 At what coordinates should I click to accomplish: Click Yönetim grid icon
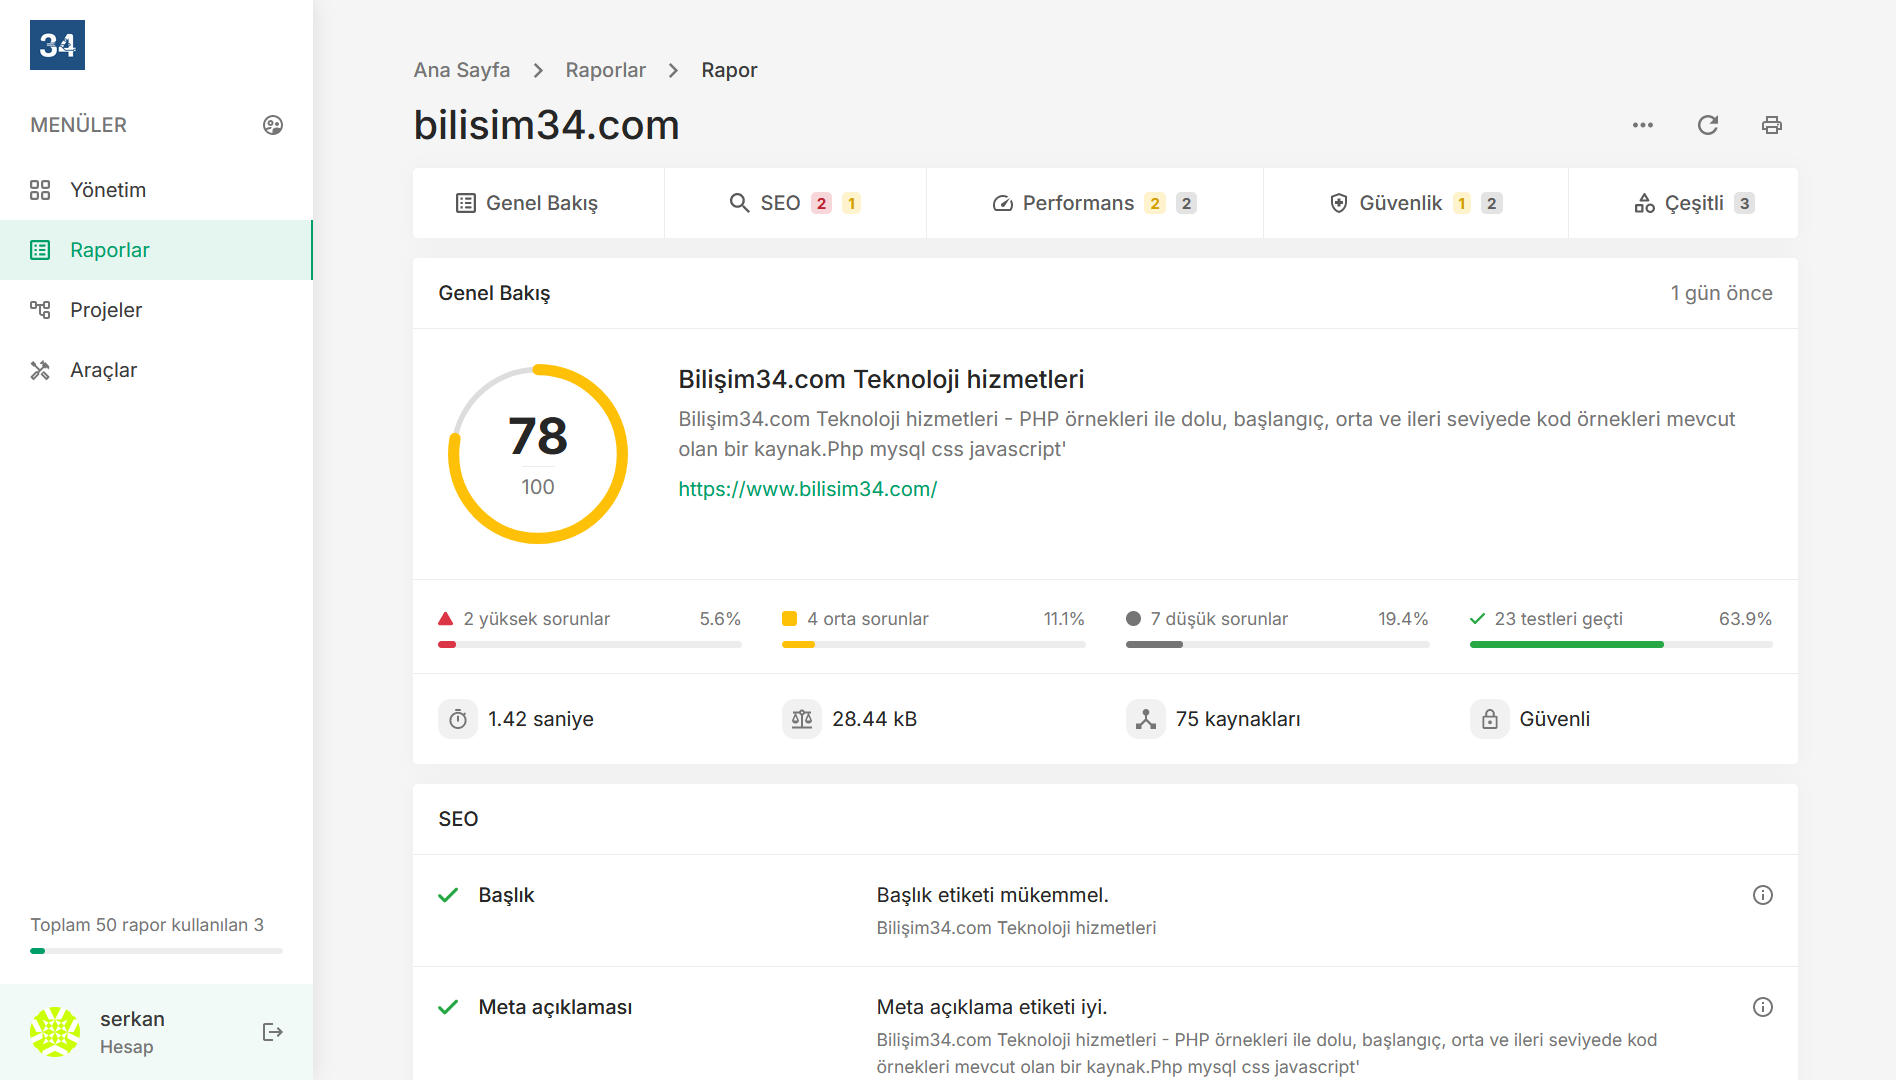click(x=40, y=190)
